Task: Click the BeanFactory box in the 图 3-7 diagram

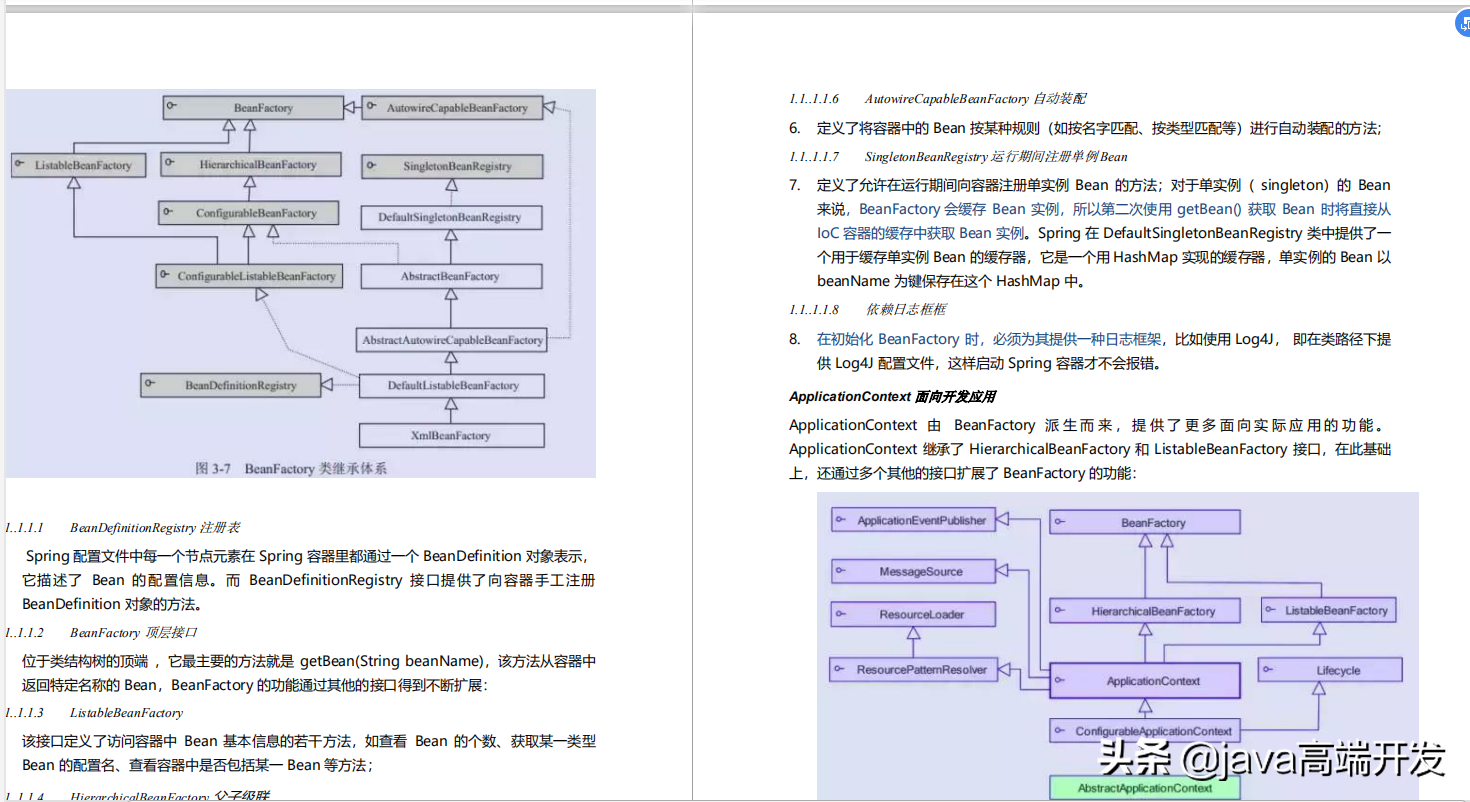Action: tap(251, 107)
